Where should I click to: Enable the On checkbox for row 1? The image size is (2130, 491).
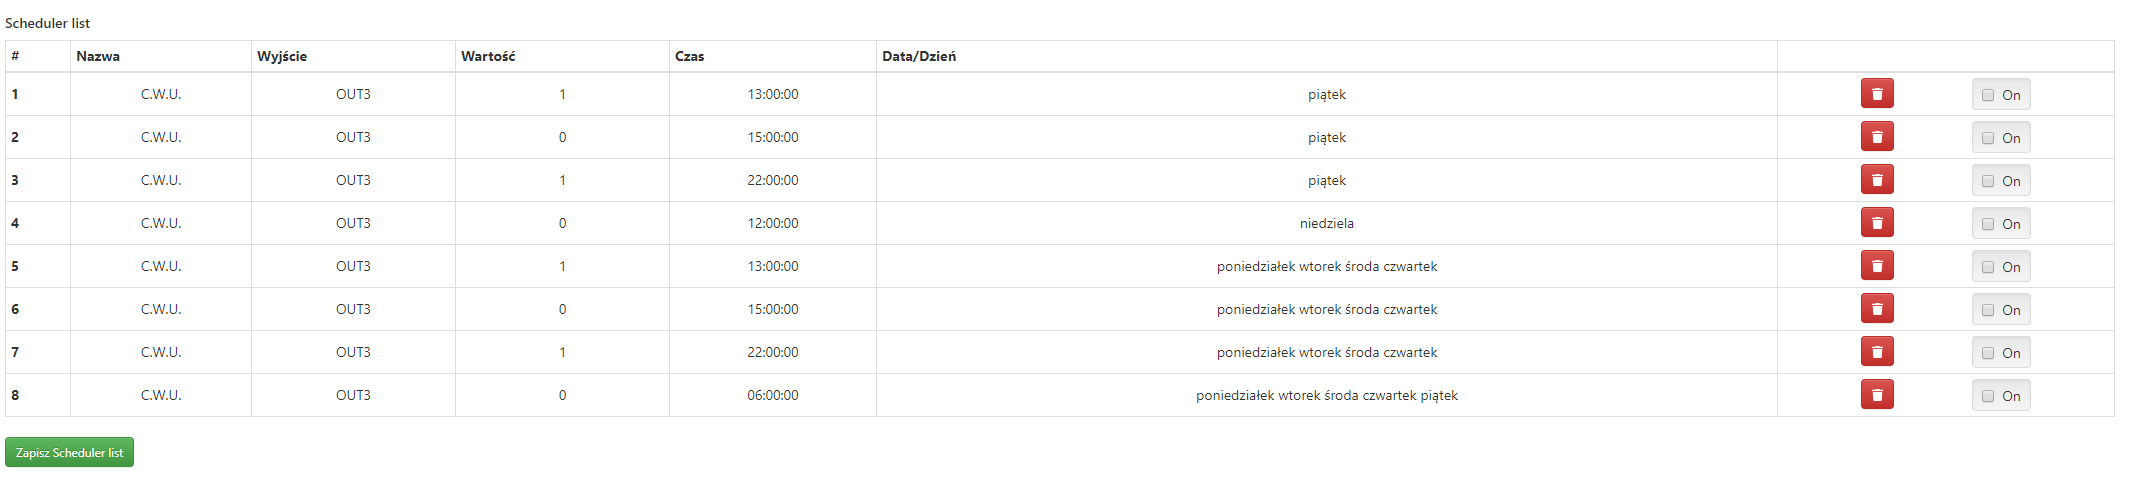(1988, 95)
